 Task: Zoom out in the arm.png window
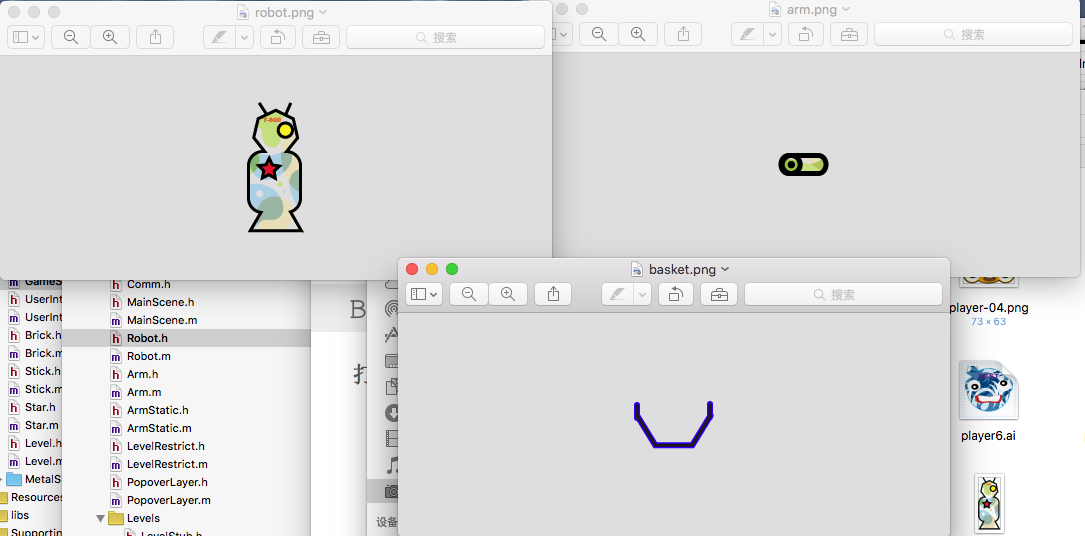pyautogui.click(x=599, y=34)
